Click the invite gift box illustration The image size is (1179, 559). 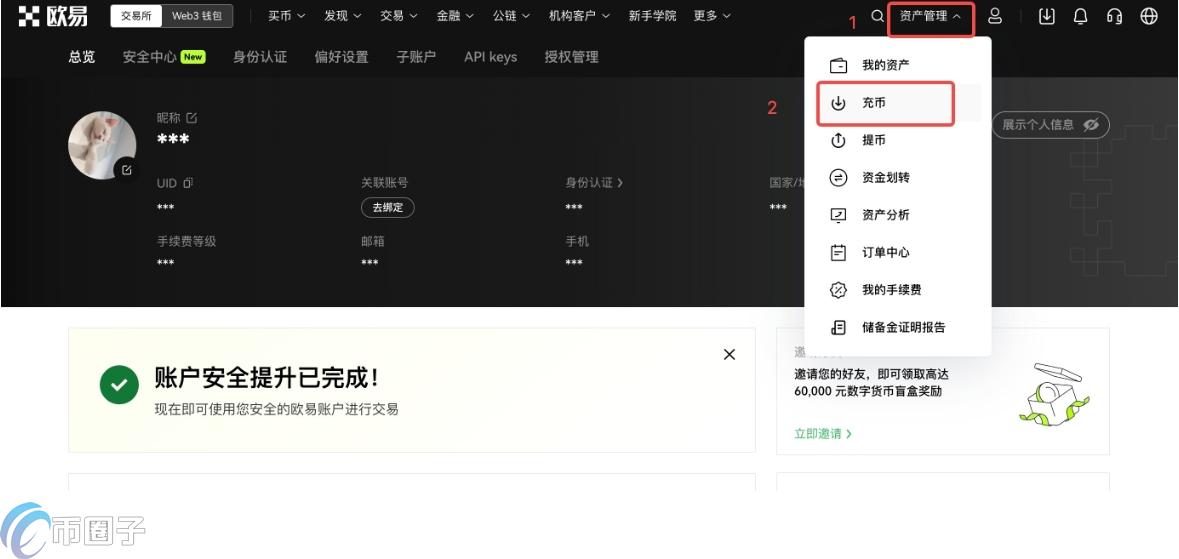[x=1054, y=393]
